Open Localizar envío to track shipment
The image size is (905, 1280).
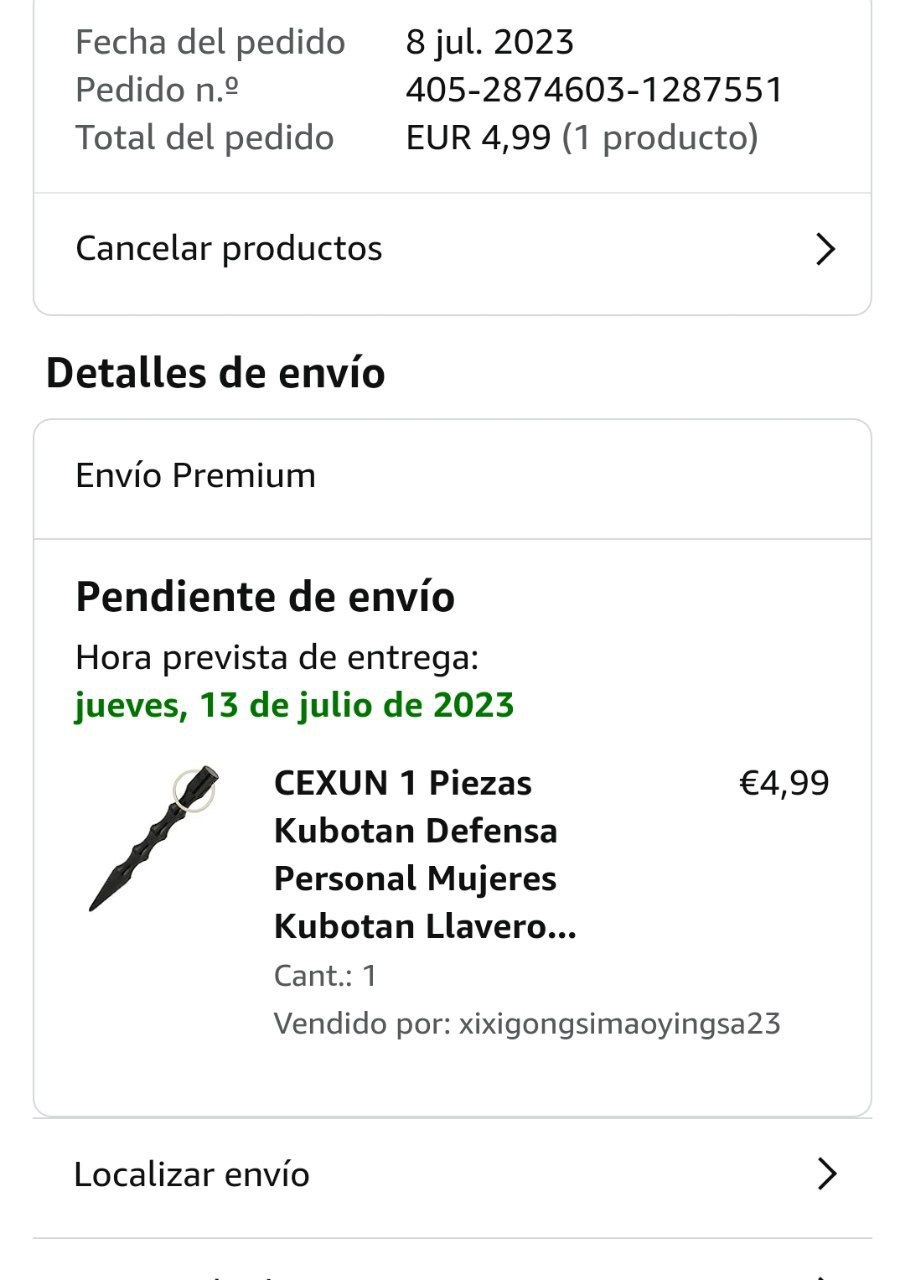(192, 1174)
